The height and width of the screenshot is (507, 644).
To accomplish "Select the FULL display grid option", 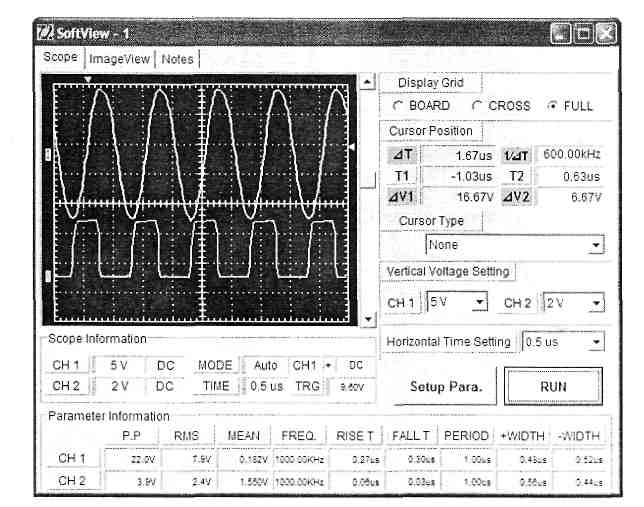I will 570,106.
